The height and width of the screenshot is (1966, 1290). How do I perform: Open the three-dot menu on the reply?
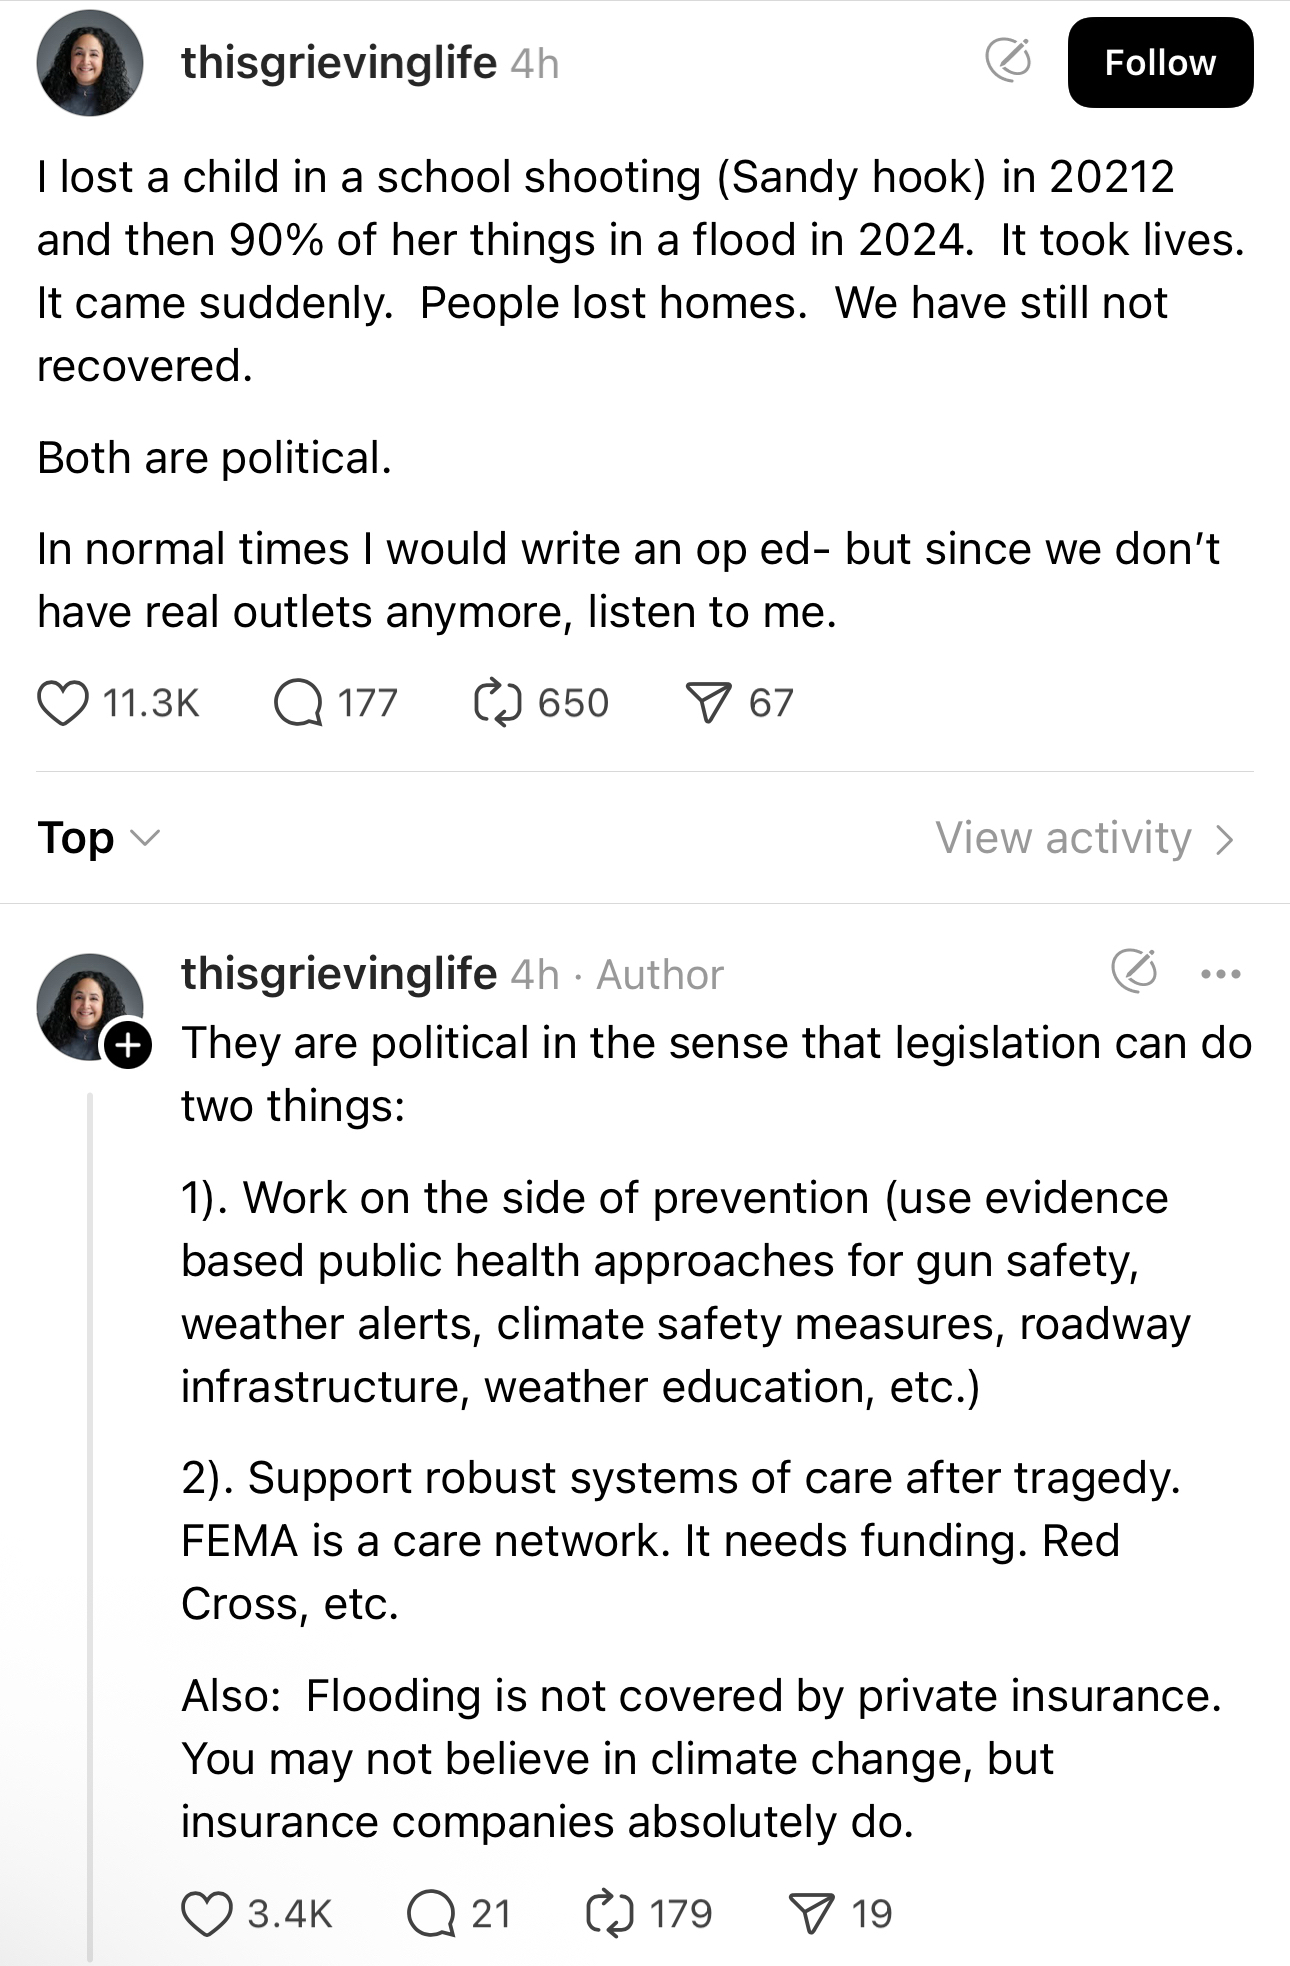[x=1221, y=974]
